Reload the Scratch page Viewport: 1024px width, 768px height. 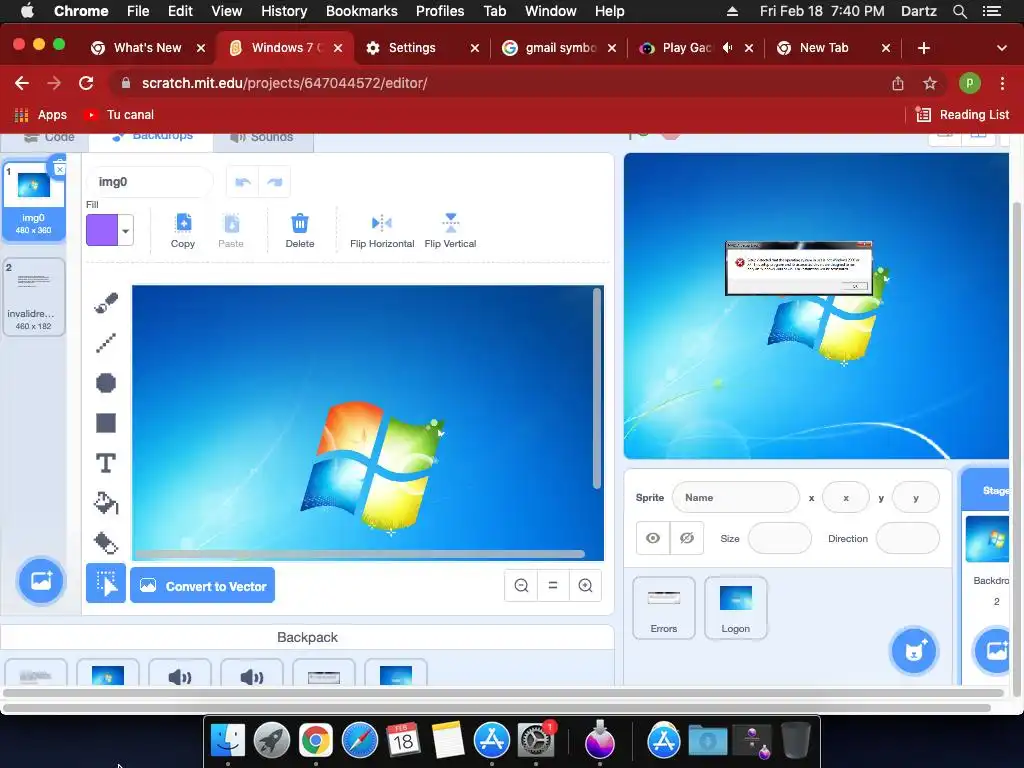(x=86, y=83)
